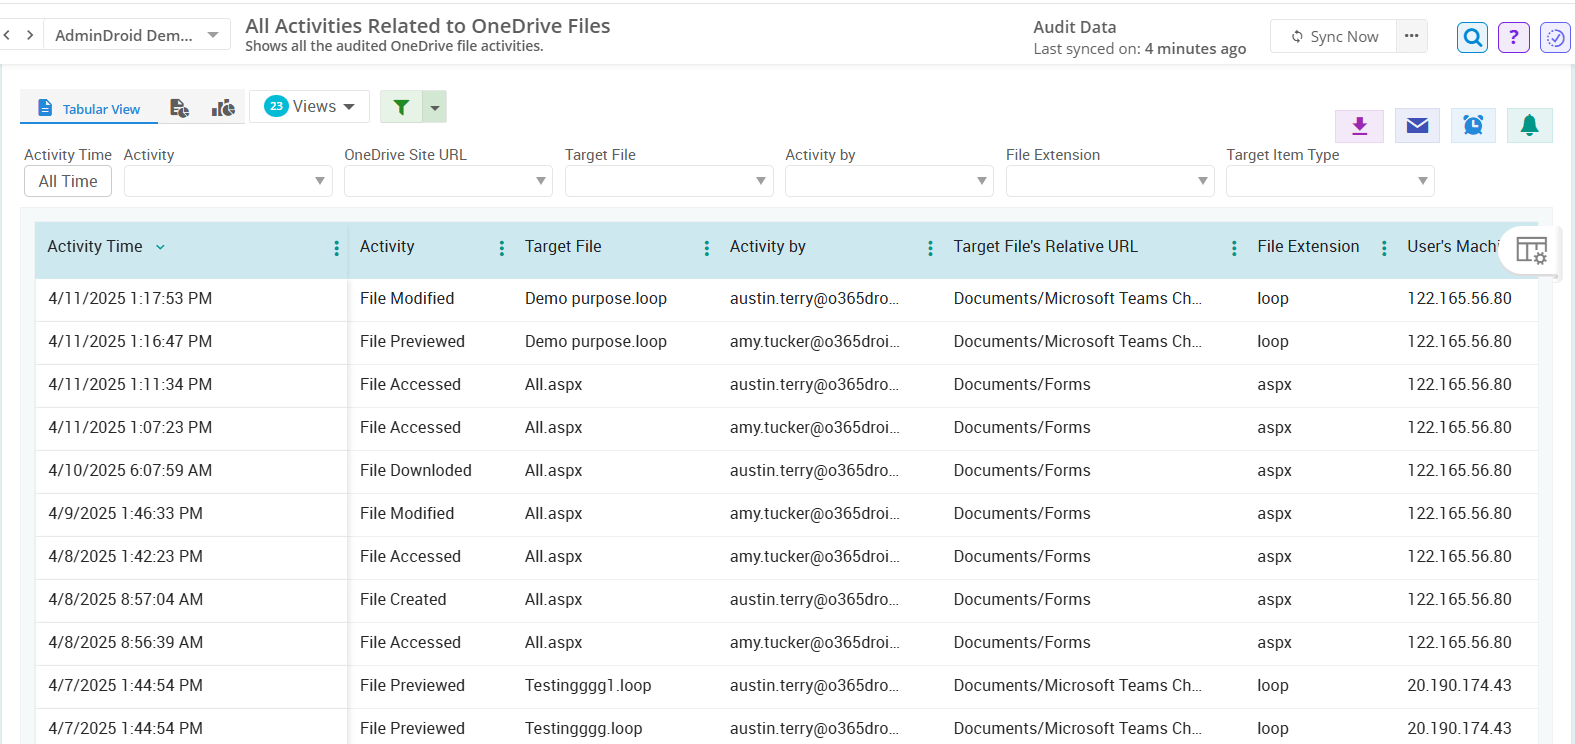This screenshot has width=1575, height=744.
Task: Click the green filter funnel icon
Action: pyautogui.click(x=401, y=107)
